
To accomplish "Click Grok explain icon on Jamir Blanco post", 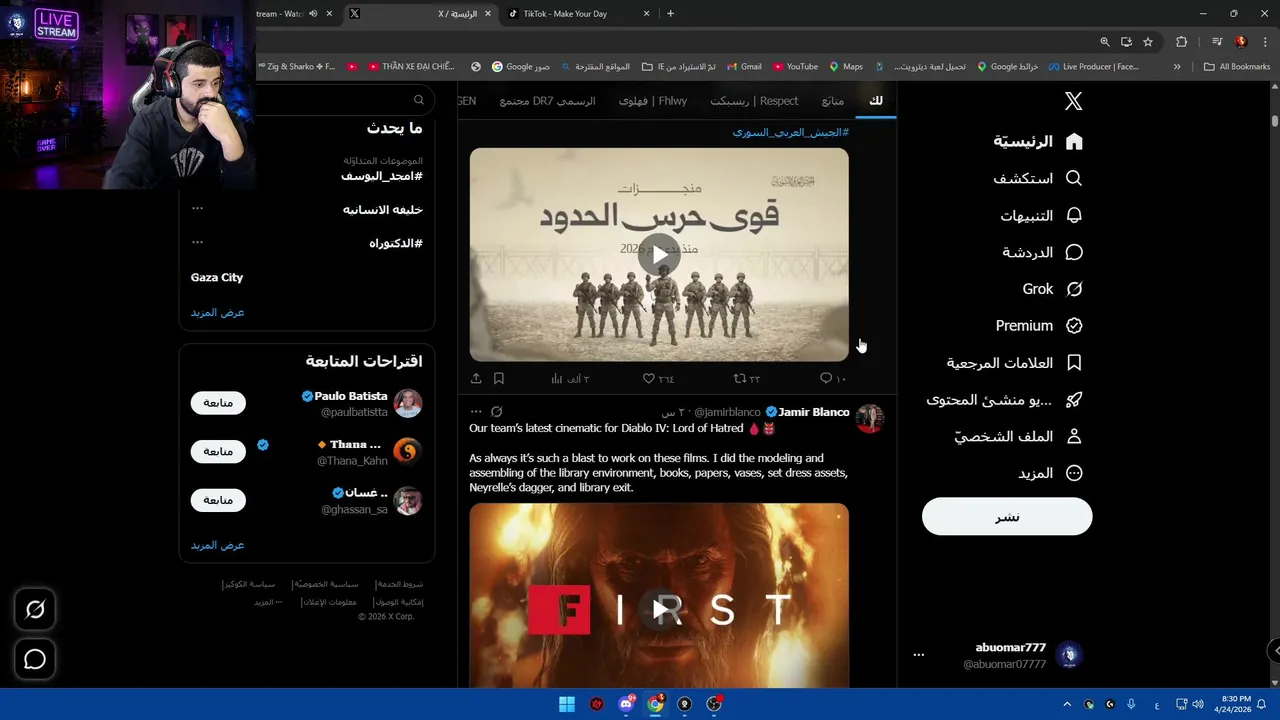I will tap(497, 412).
